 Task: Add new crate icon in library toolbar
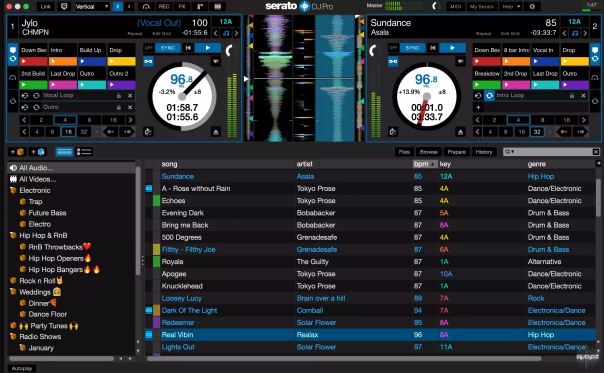(18, 152)
